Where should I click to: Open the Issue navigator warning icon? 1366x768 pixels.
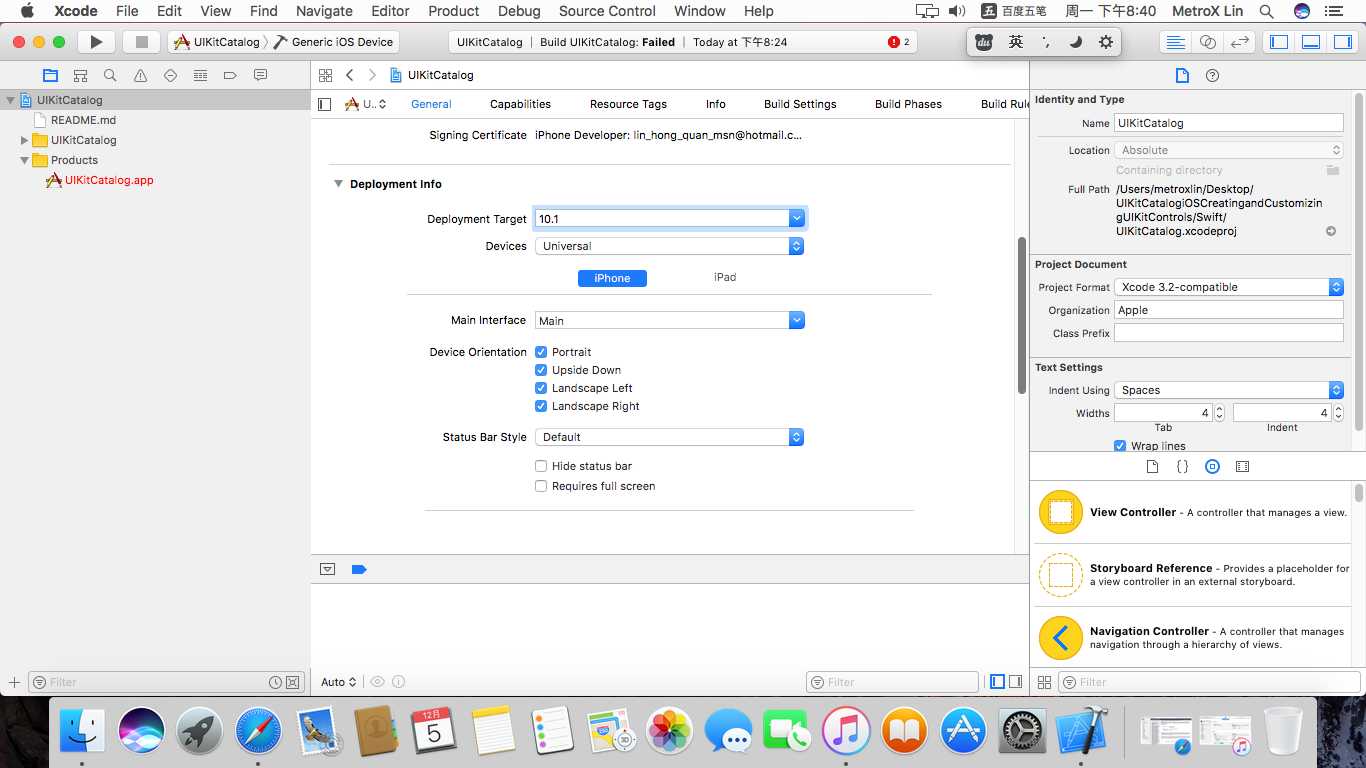point(140,75)
